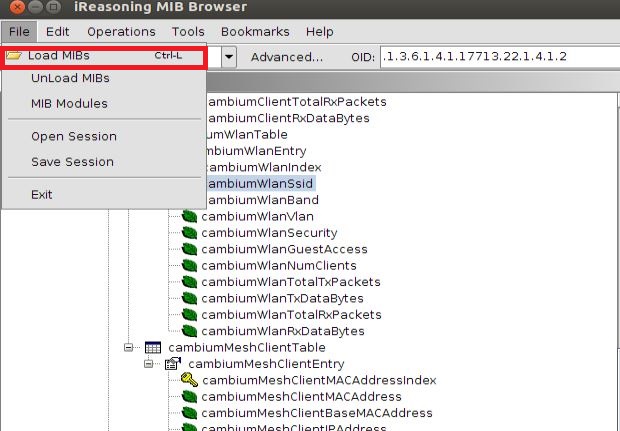
Task: Click the cambiumMeshClientEntry entry icon
Action: (173, 364)
